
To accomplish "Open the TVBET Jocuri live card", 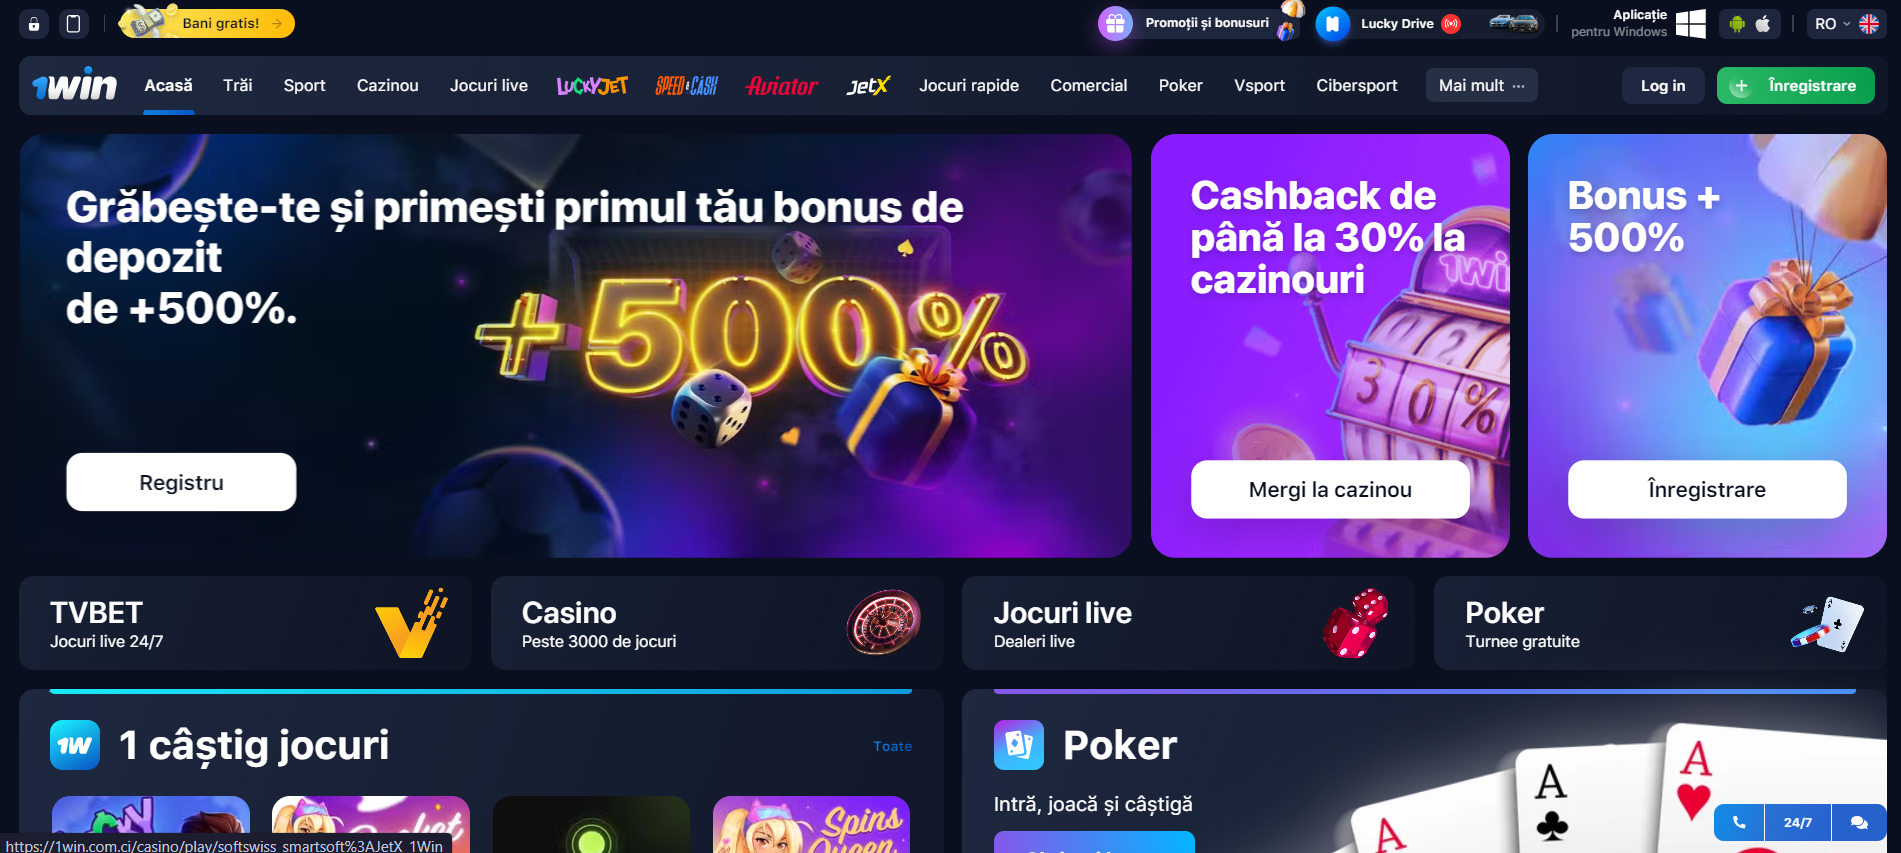I will click(245, 623).
